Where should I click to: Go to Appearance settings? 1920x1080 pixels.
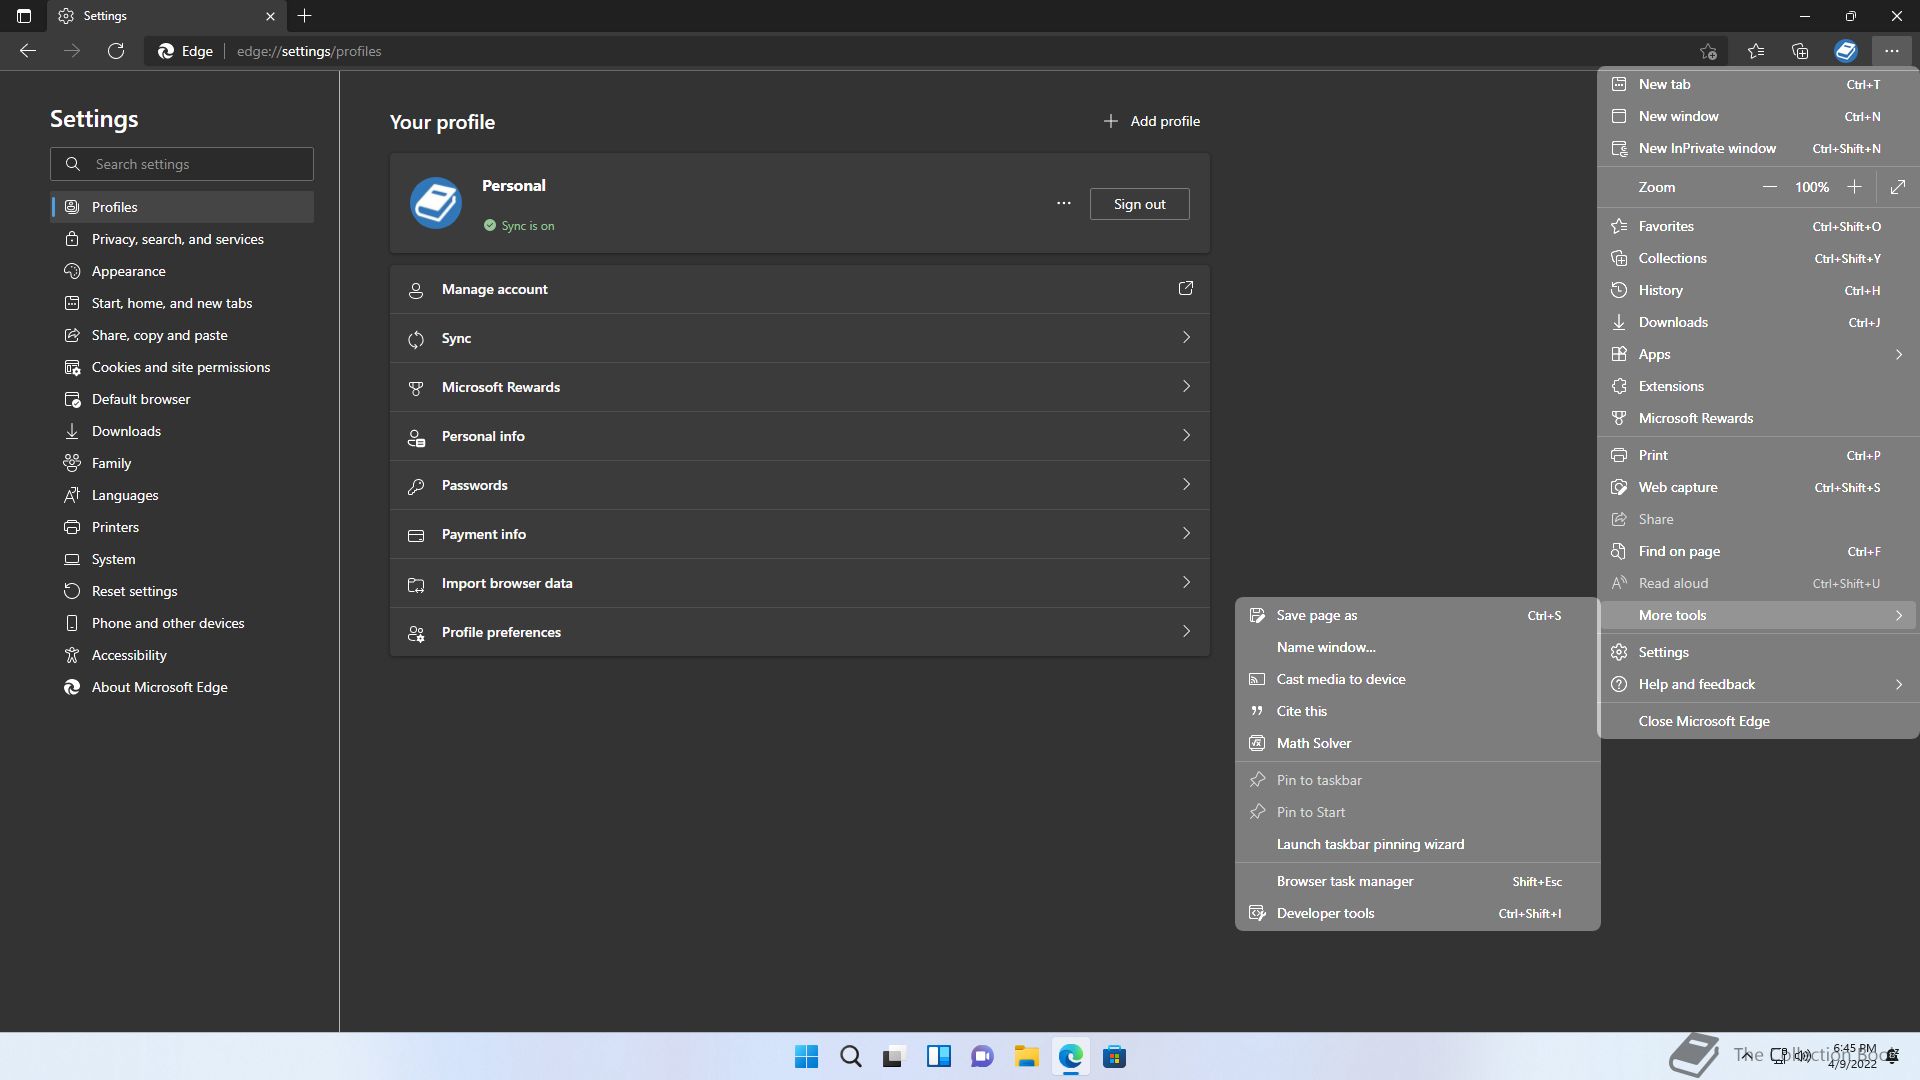point(182,271)
